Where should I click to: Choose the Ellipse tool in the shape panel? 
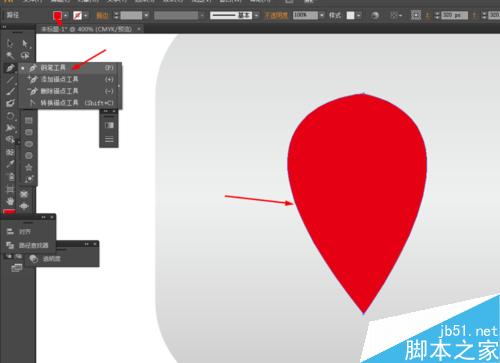29,144
